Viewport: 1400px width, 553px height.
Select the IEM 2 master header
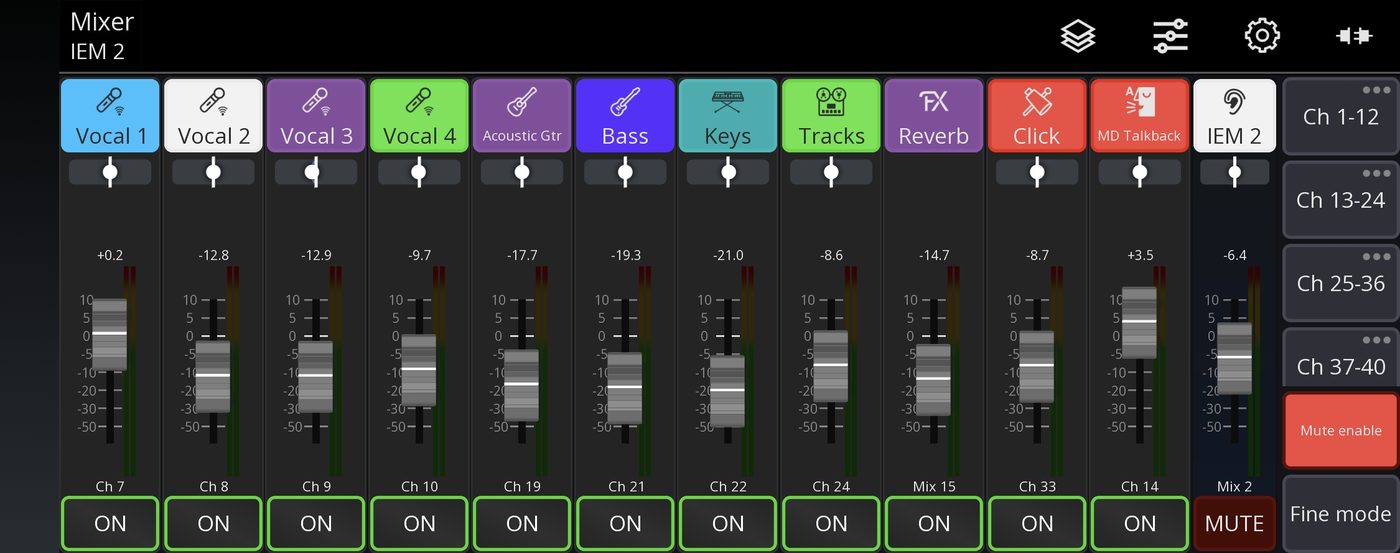coord(1235,116)
